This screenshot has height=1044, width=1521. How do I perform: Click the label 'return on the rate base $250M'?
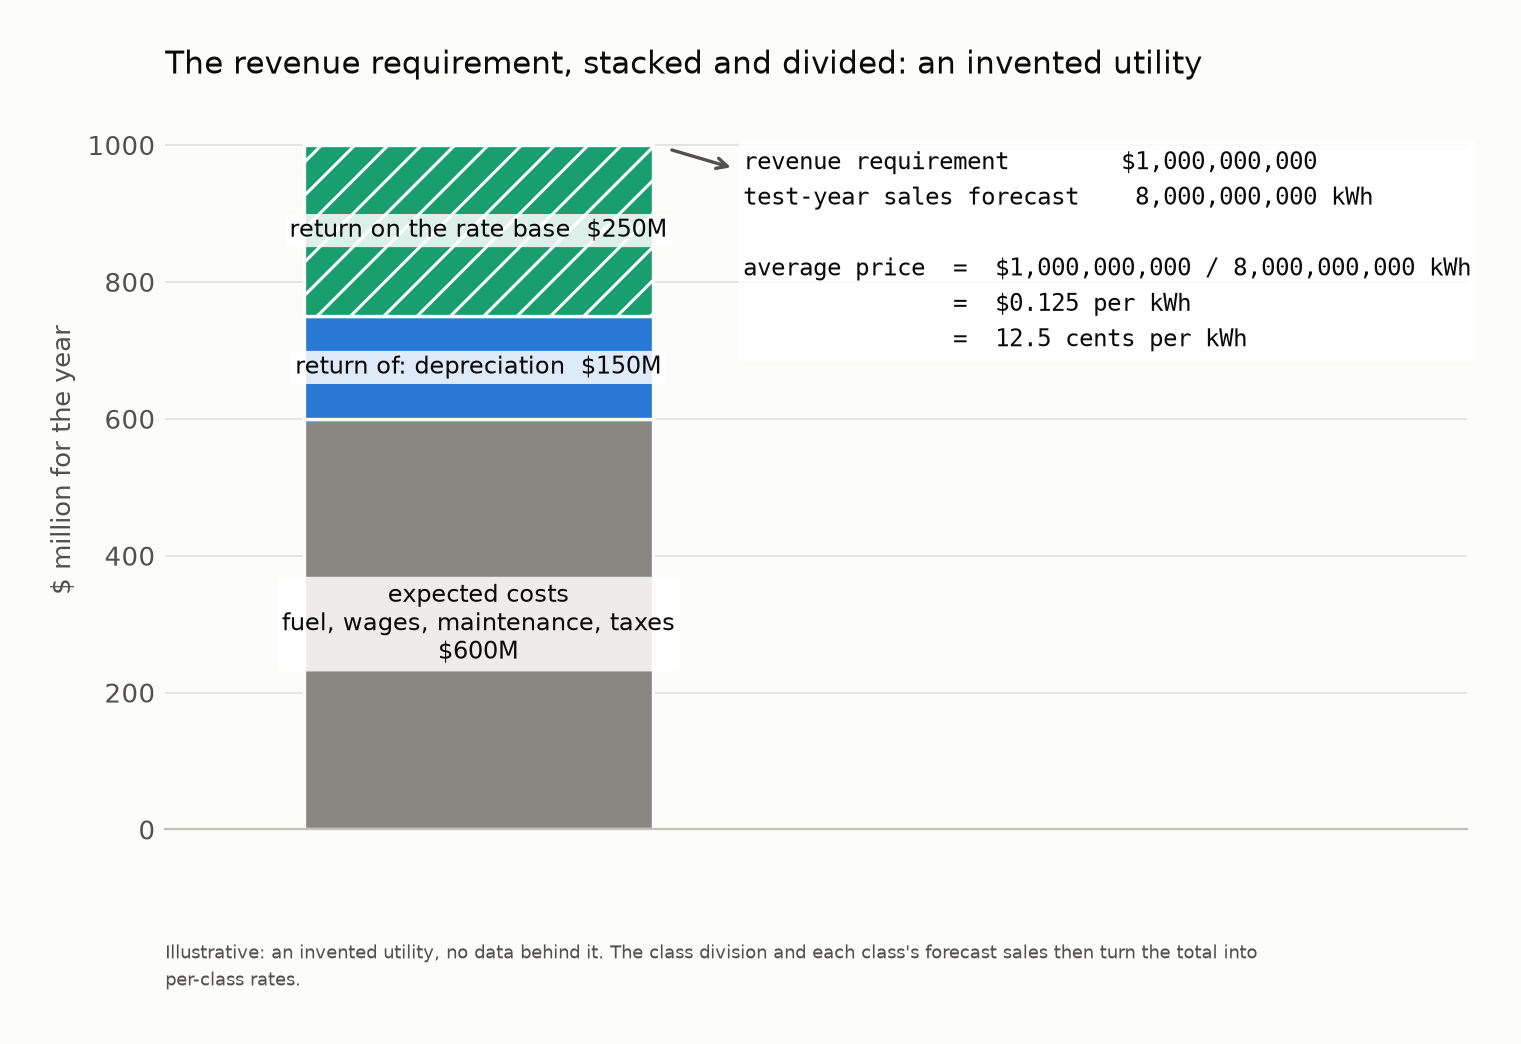[x=478, y=229]
